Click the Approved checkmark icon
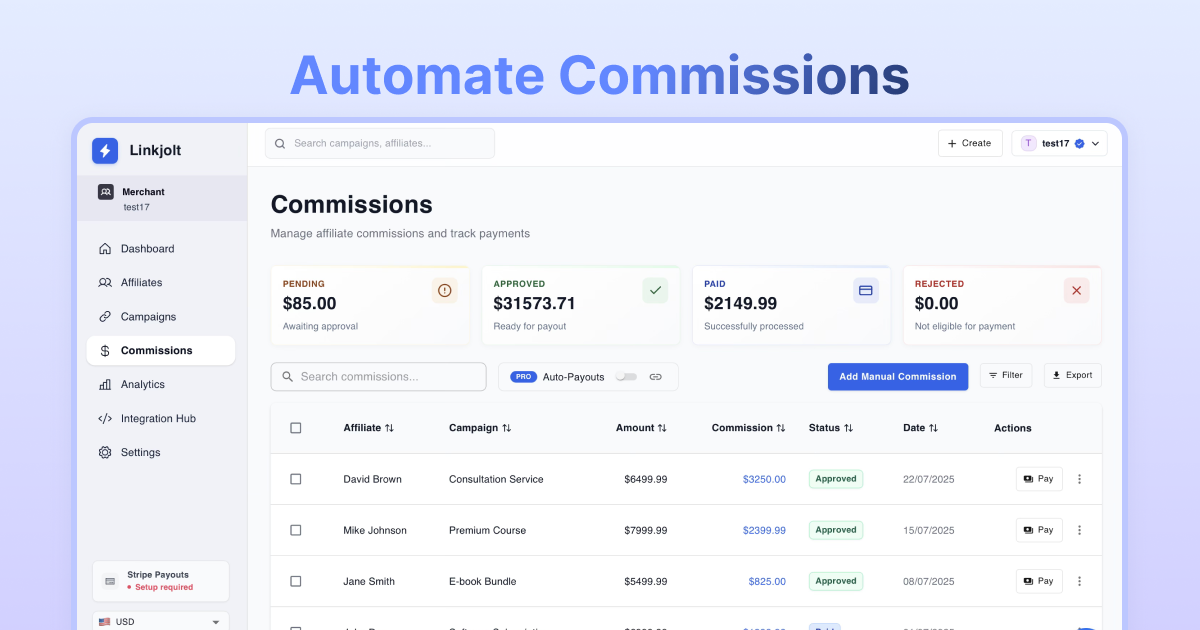Screen dimensions: 1200x630 click(655, 290)
